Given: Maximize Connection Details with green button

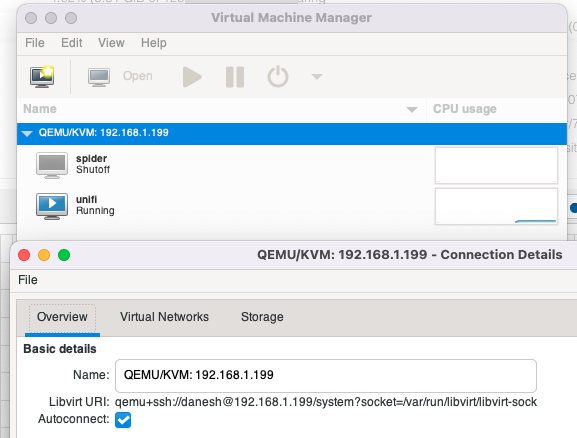Looking at the screenshot, I should (x=64, y=255).
